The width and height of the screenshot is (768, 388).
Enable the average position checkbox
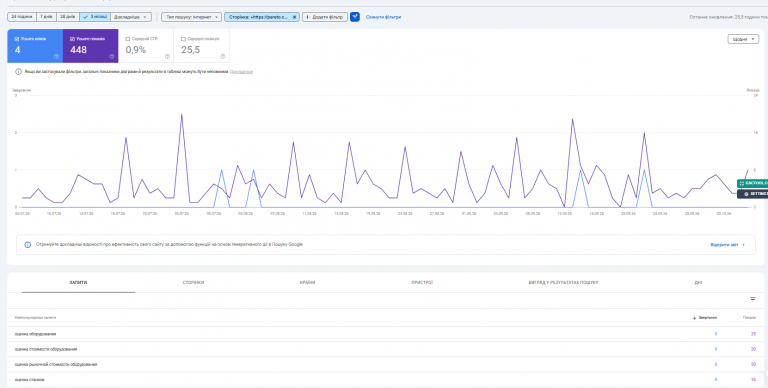184,39
